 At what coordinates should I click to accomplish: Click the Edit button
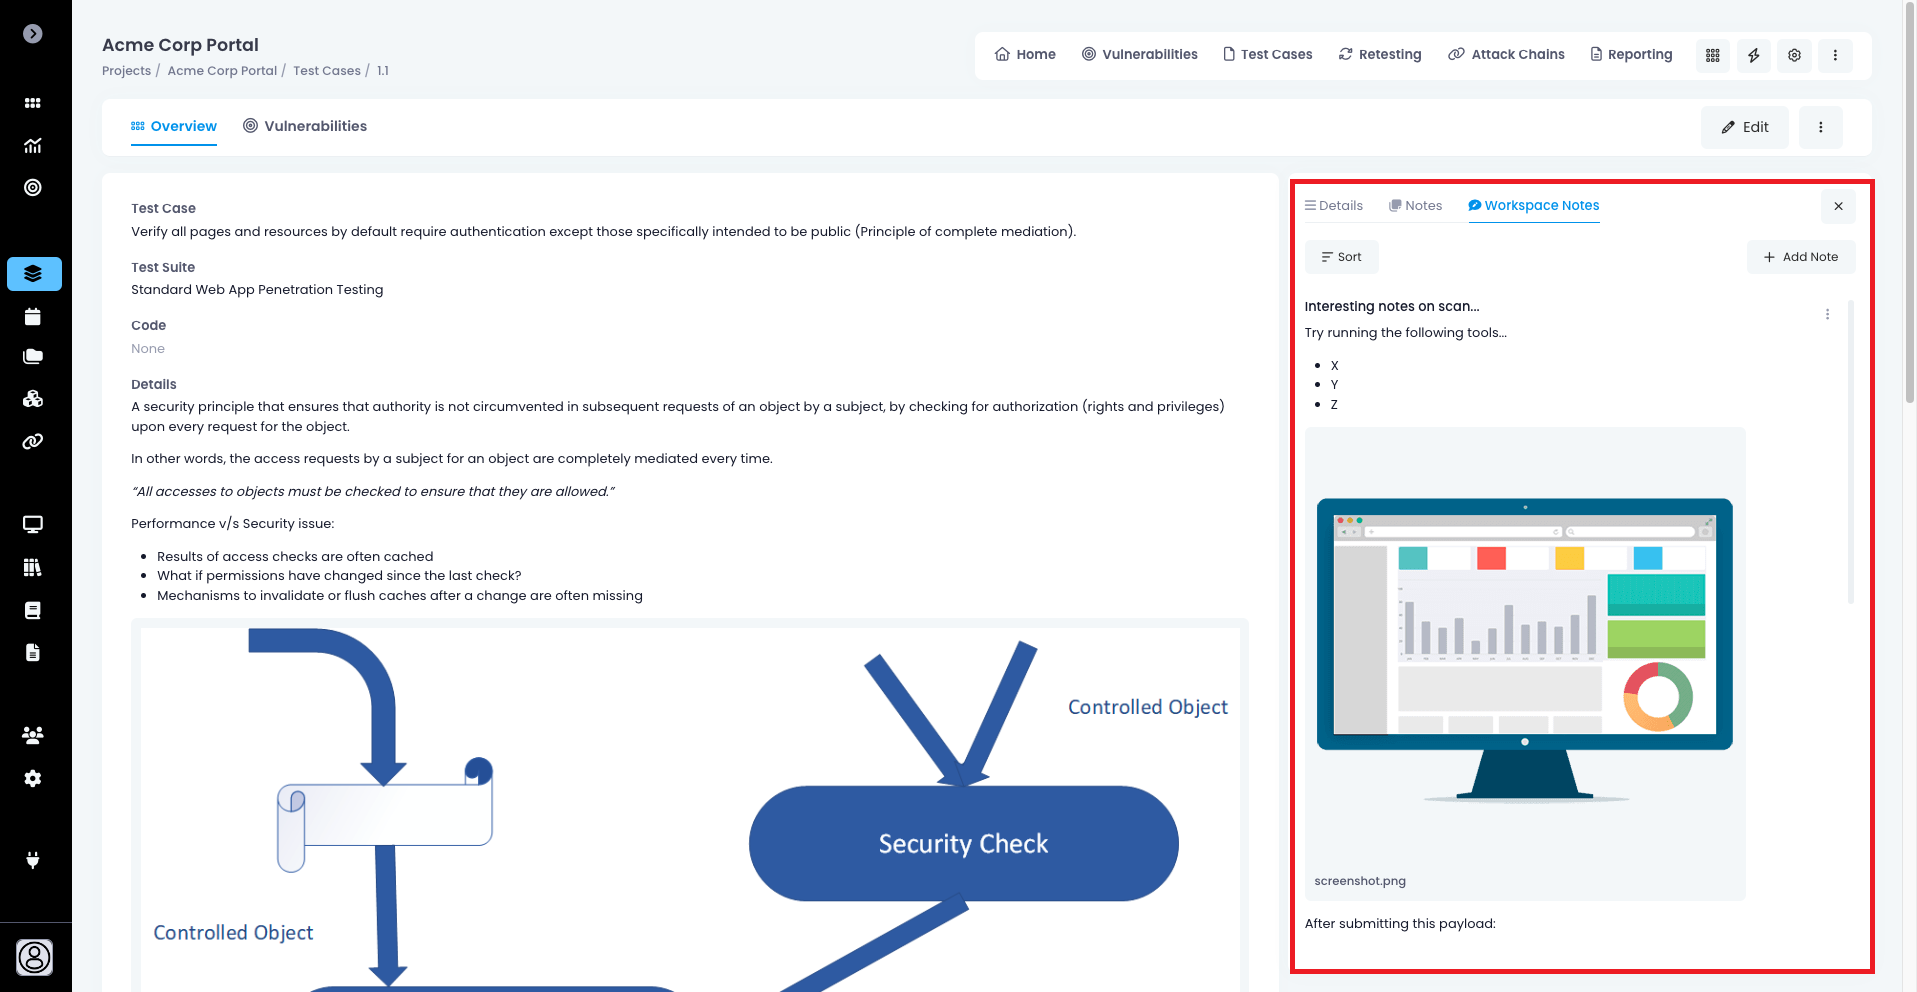[x=1744, y=127]
